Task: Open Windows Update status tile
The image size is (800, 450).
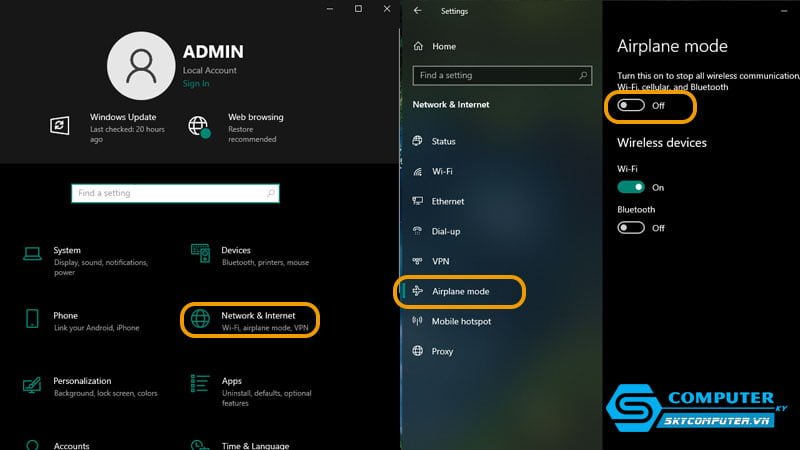Action: click(108, 128)
